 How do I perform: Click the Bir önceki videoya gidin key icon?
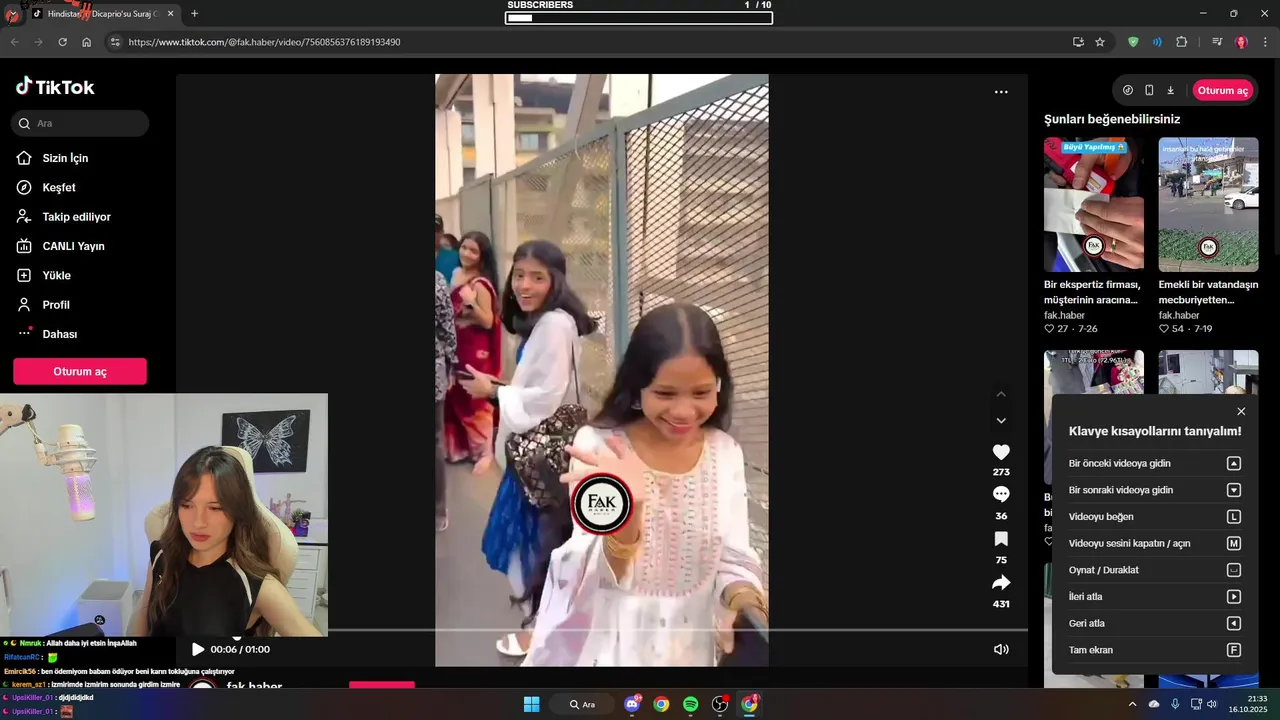click(x=1234, y=463)
